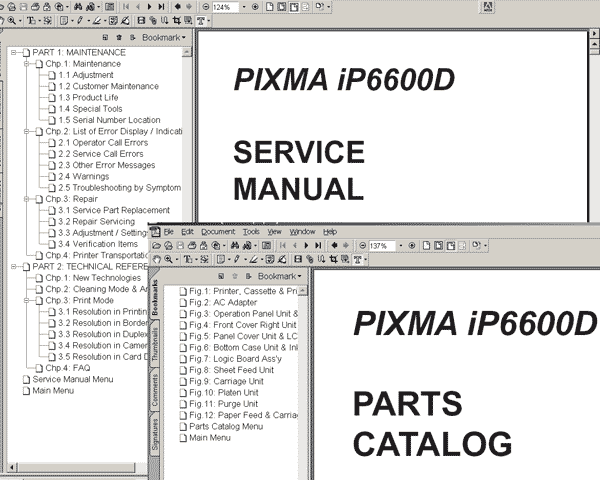Click Print icon in Parts Catalog toolbar

coord(192,246)
